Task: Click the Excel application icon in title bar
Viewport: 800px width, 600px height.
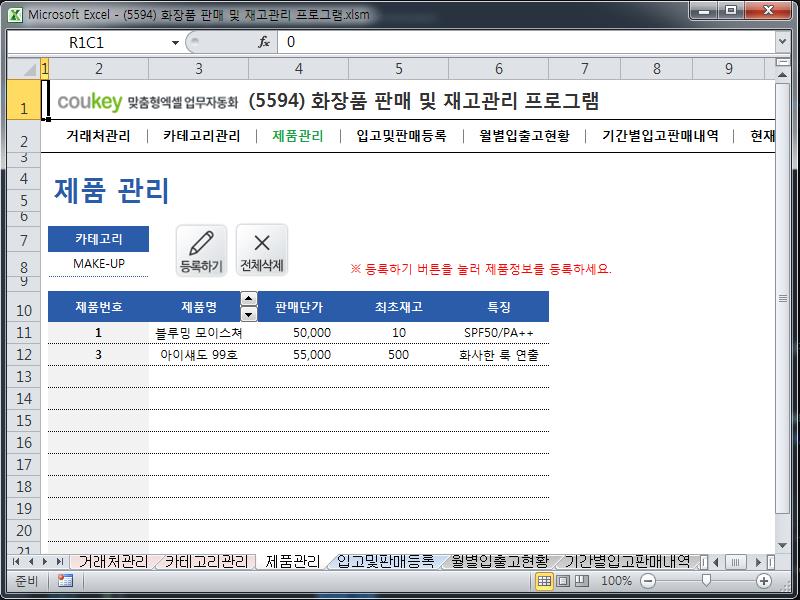Action: [16, 14]
